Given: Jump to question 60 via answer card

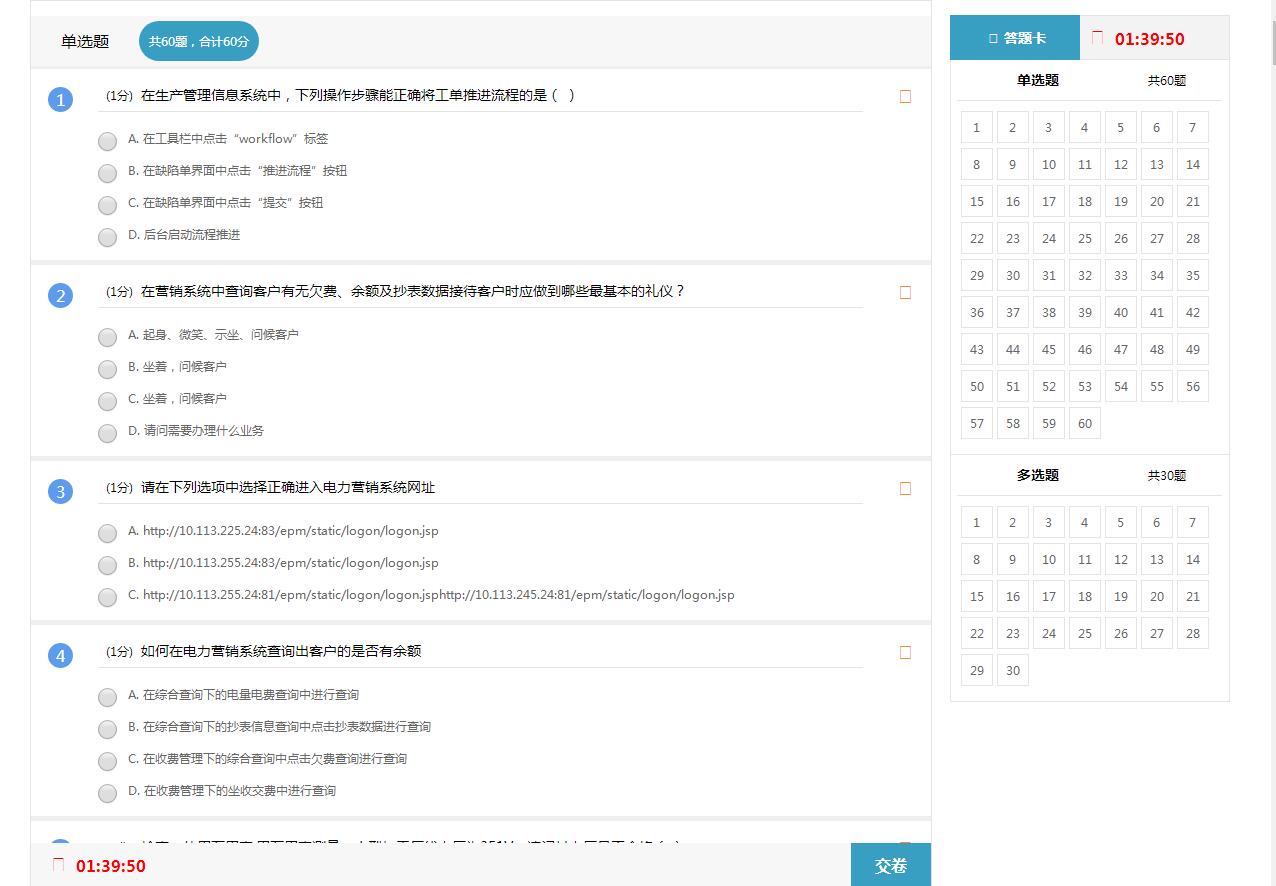Looking at the screenshot, I should [x=1084, y=423].
